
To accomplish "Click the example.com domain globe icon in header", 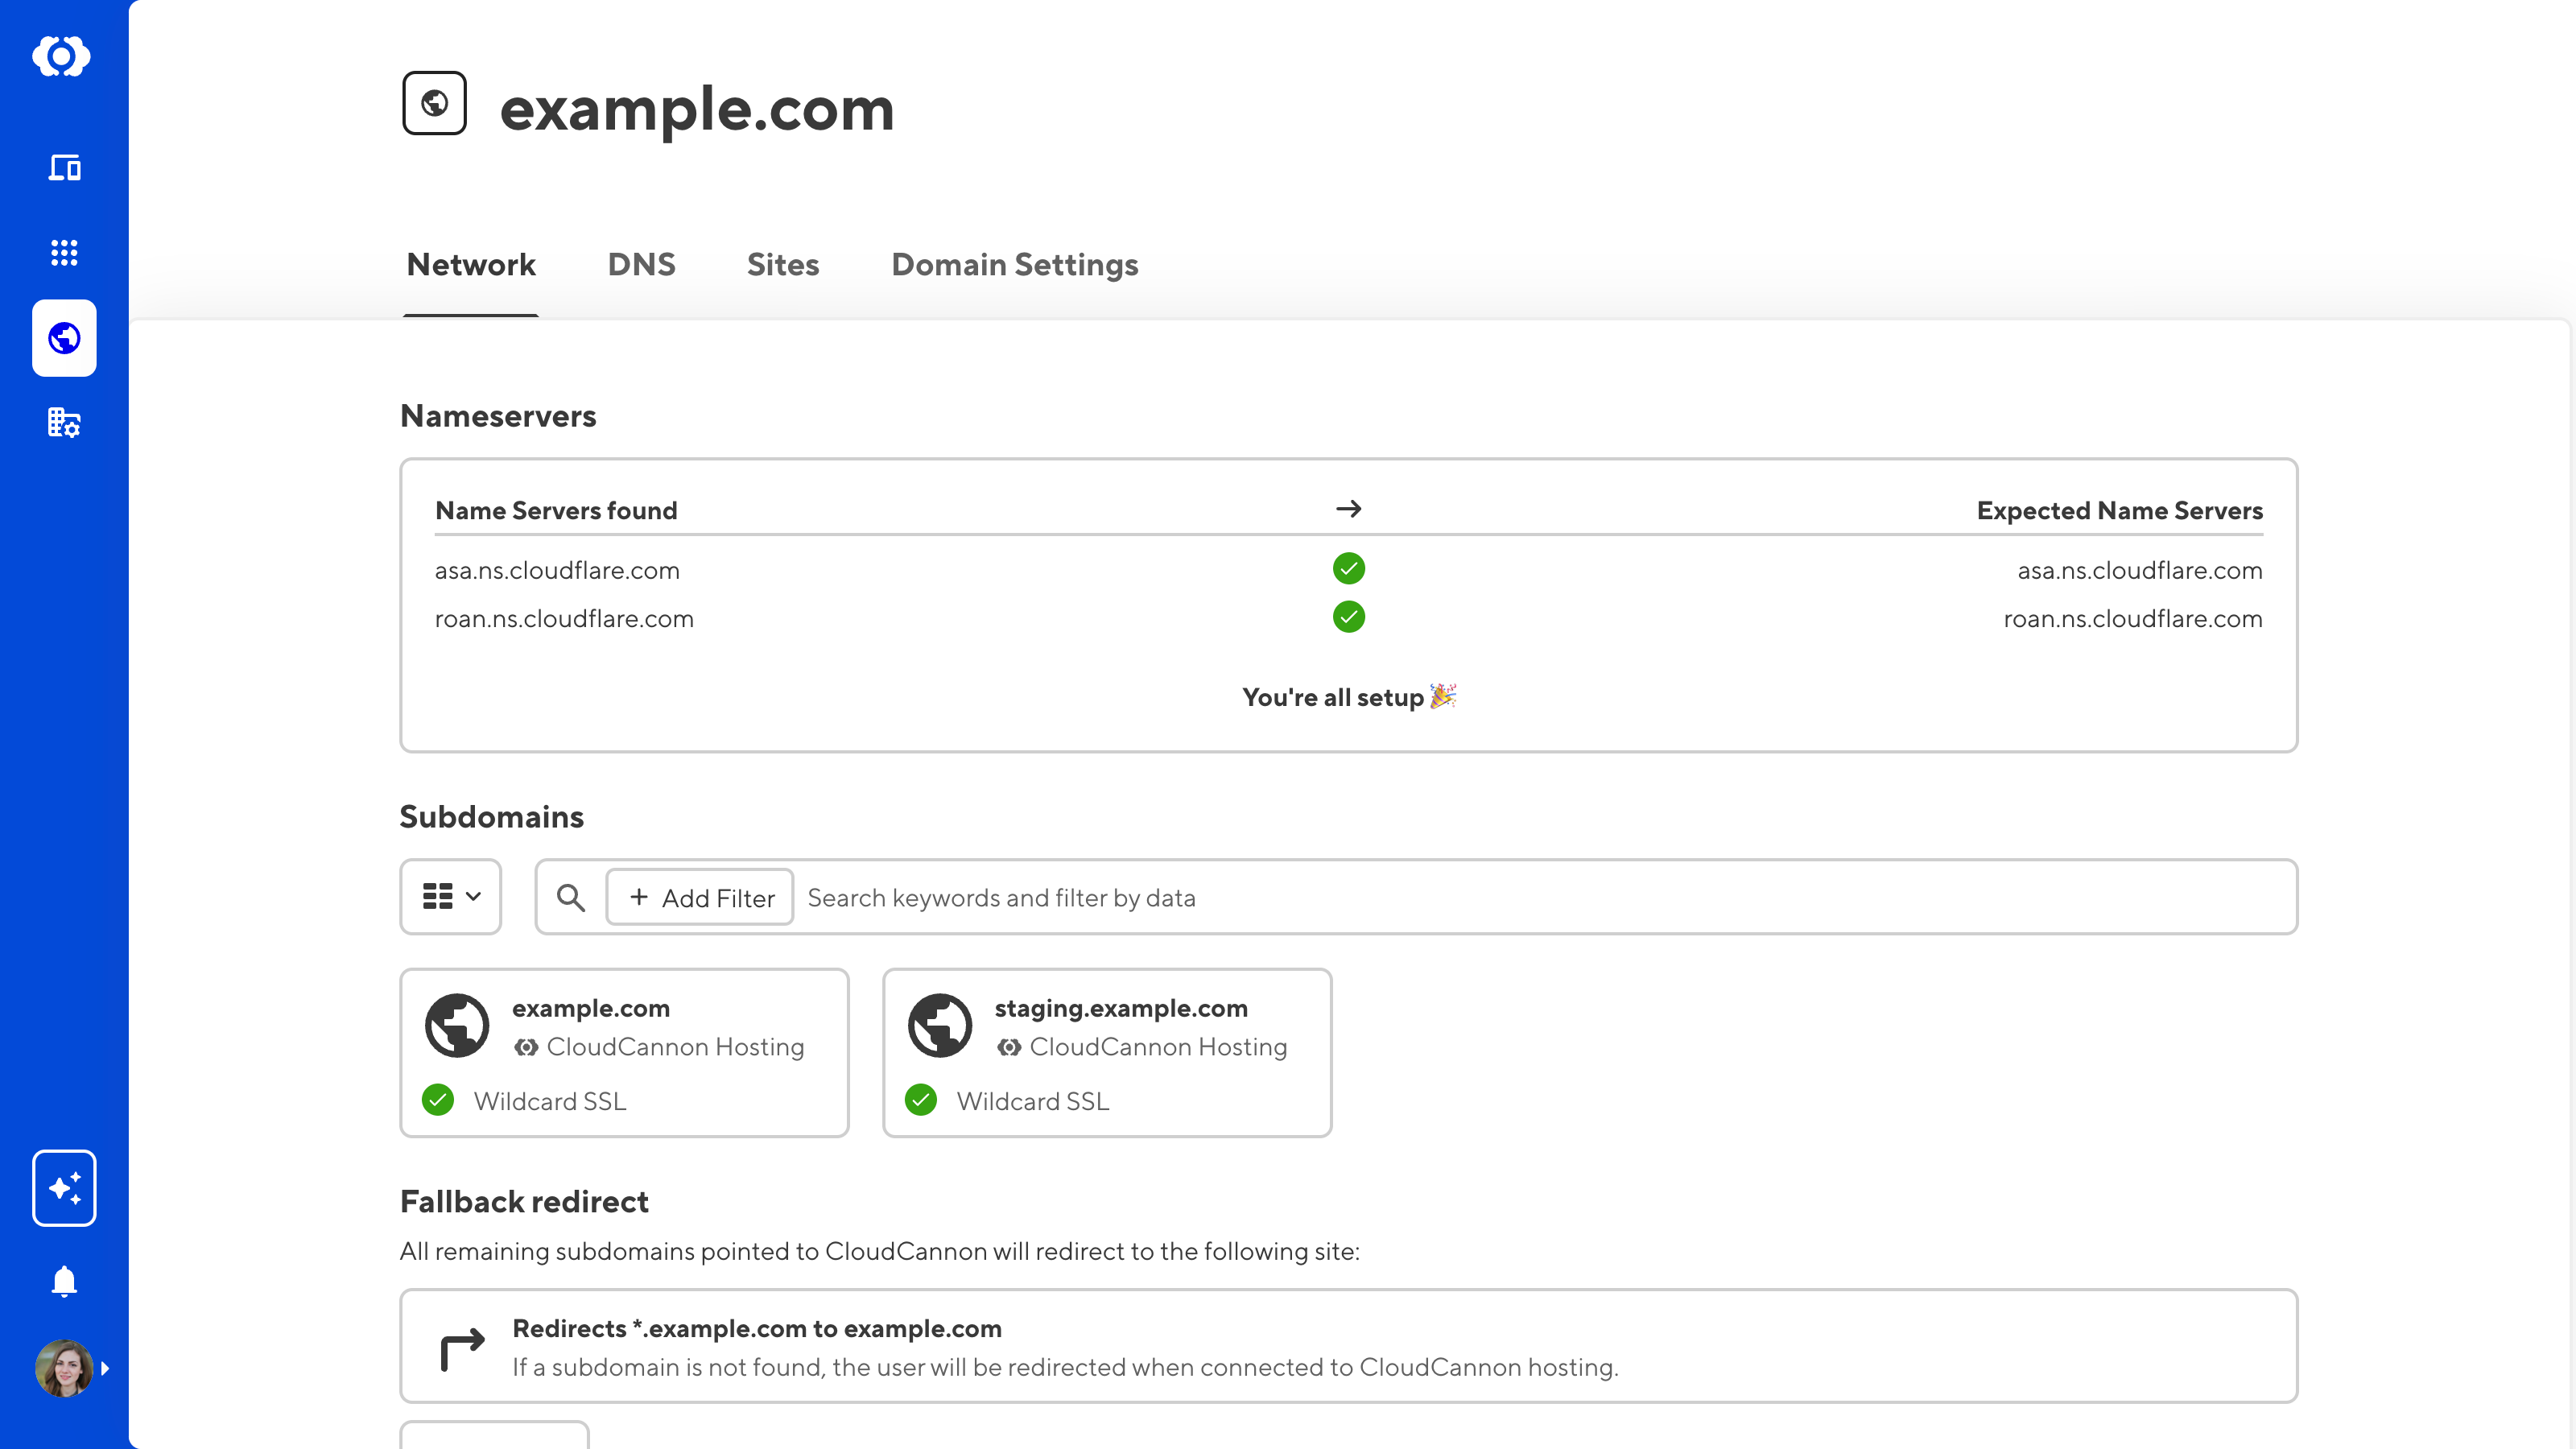I will click(434, 103).
